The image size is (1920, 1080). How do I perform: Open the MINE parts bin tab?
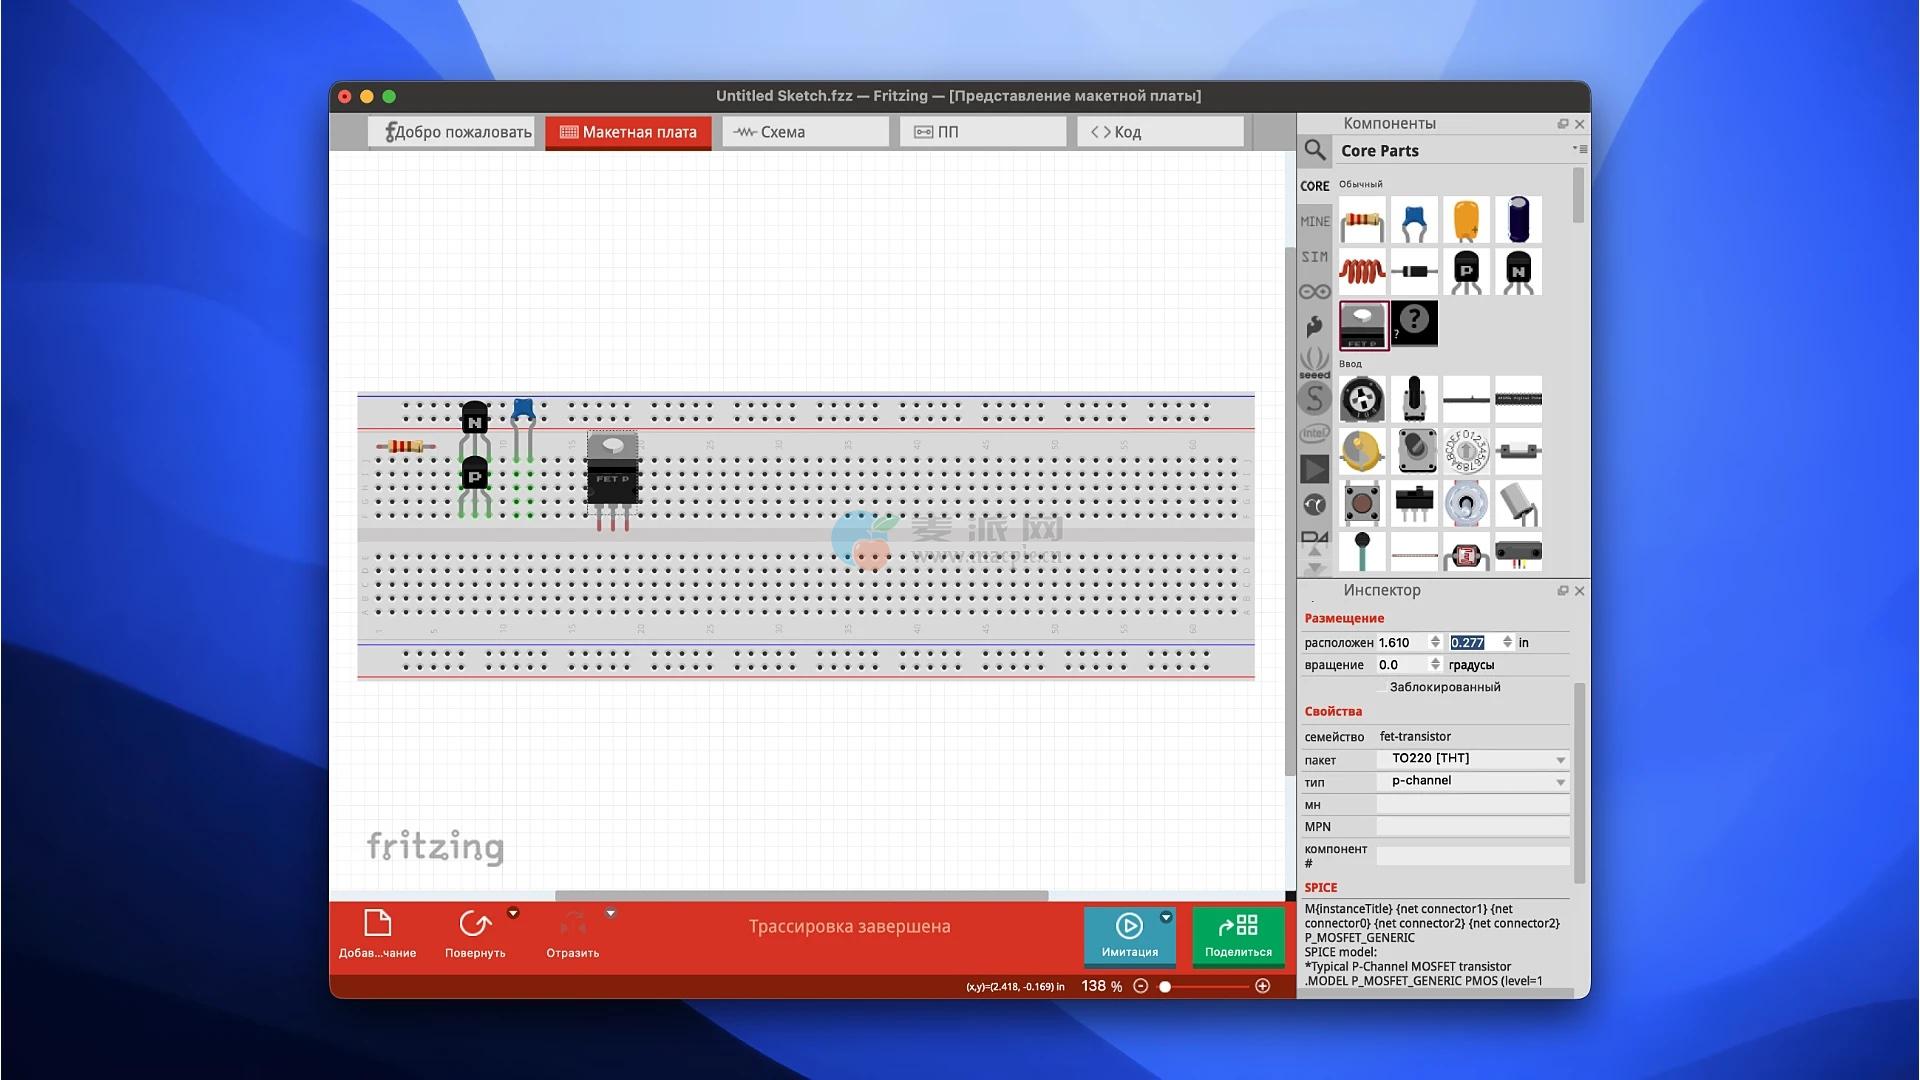click(x=1315, y=221)
